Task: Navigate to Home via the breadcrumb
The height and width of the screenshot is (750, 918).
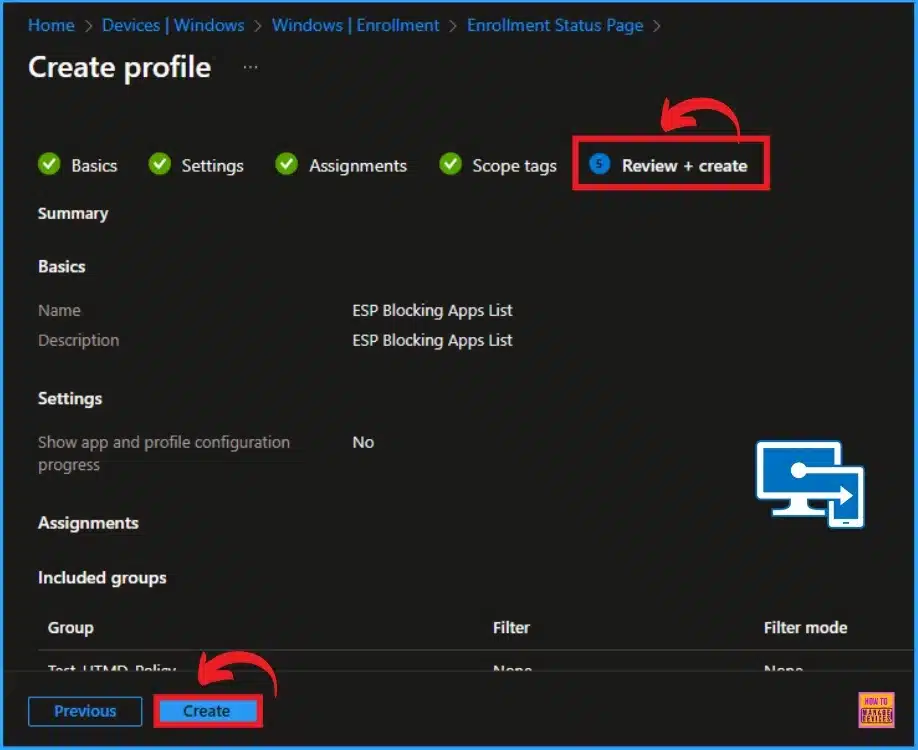Action: (x=51, y=25)
